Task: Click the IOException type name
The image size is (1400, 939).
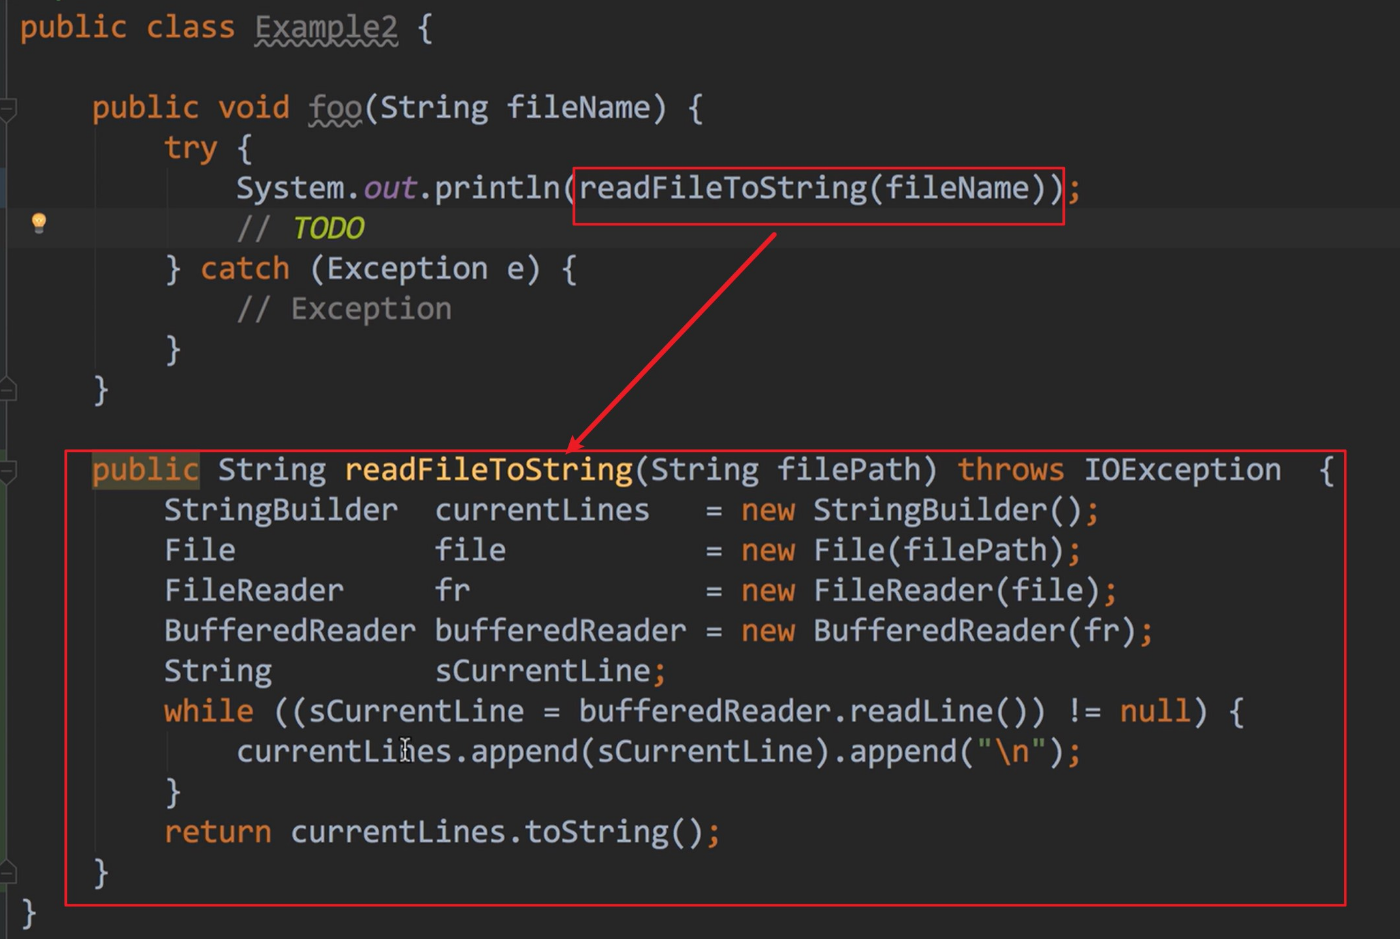Action: click(1182, 470)
